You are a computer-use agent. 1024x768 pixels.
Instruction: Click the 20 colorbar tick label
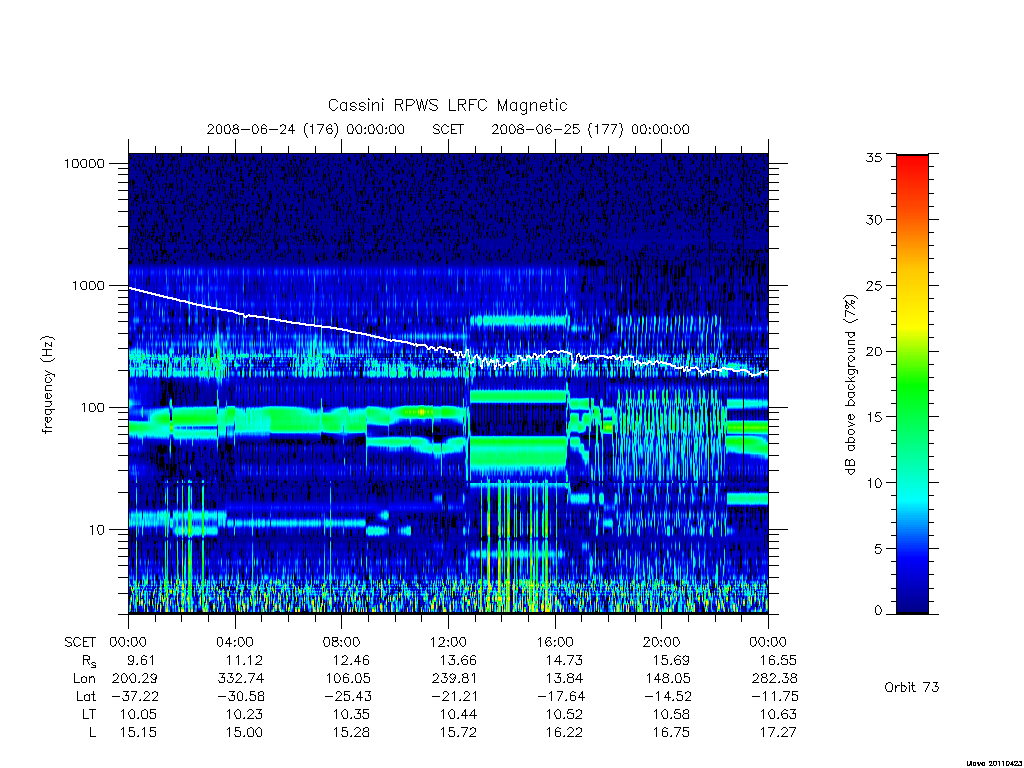[874, 351]
